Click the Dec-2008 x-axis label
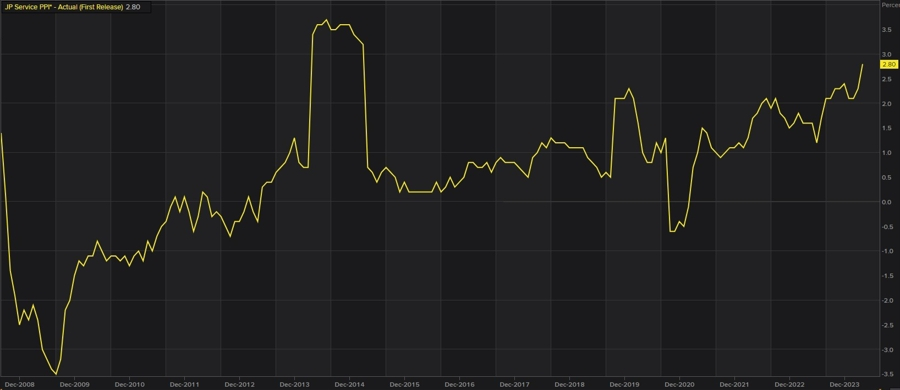900x390 pixels. [20, 384]
